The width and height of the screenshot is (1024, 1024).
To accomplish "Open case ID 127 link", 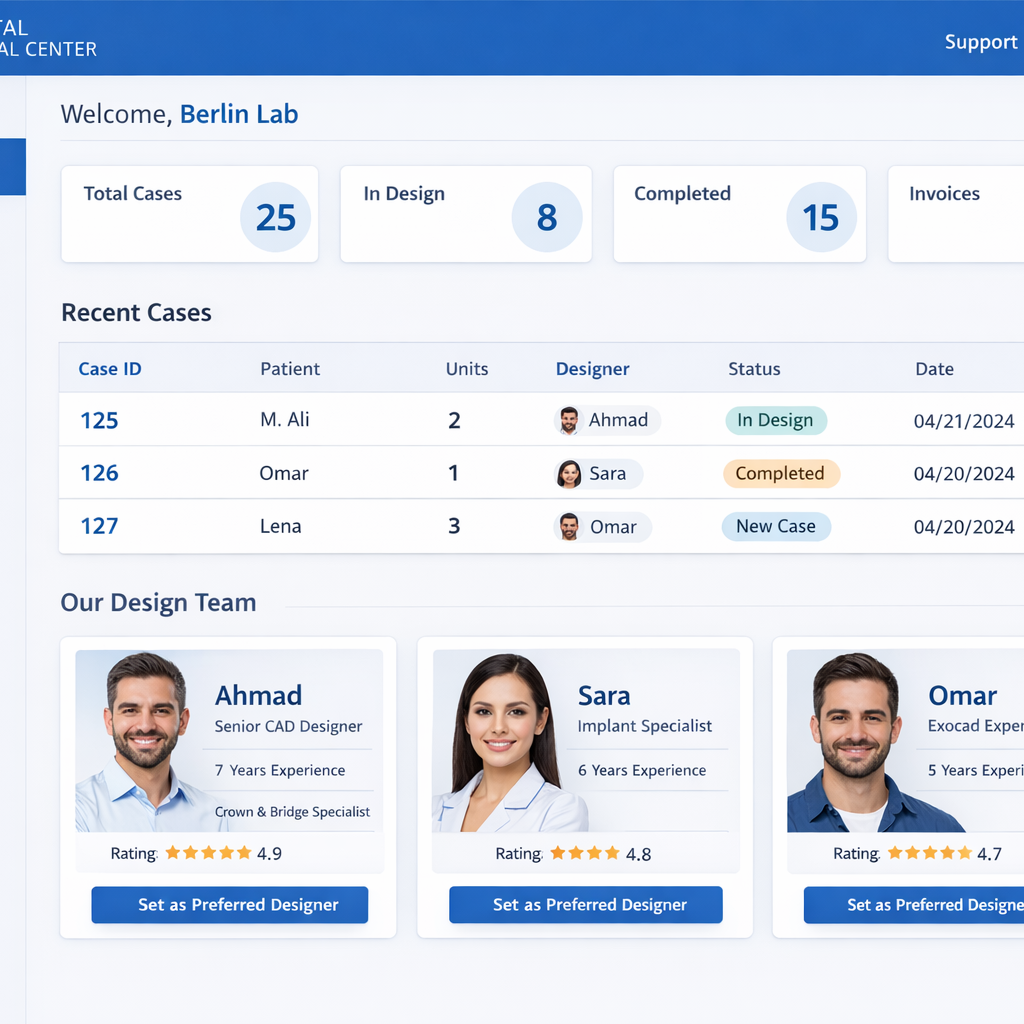I will [99, 527].
